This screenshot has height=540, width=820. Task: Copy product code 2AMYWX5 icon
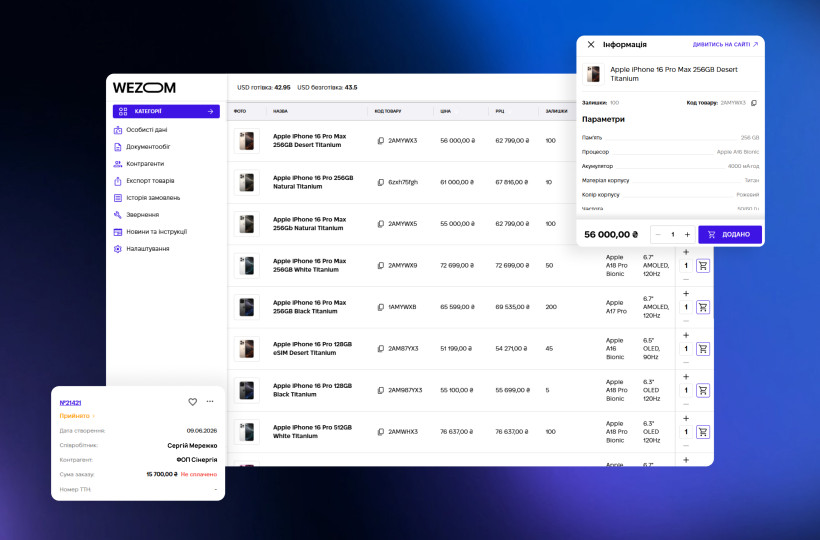(x=381, y=224)
